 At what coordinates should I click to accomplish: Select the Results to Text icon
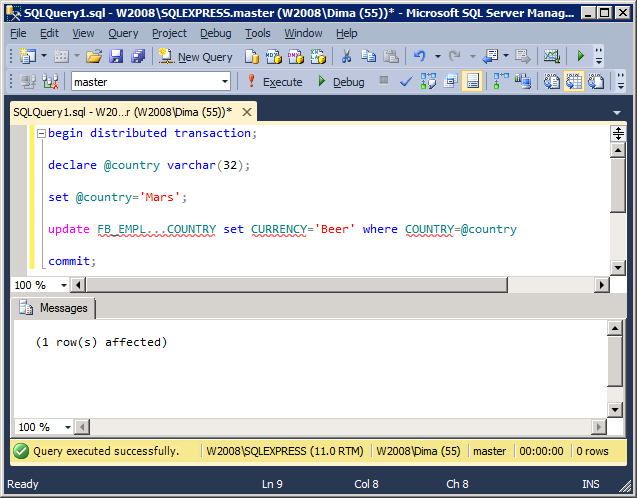pos(552,81)
